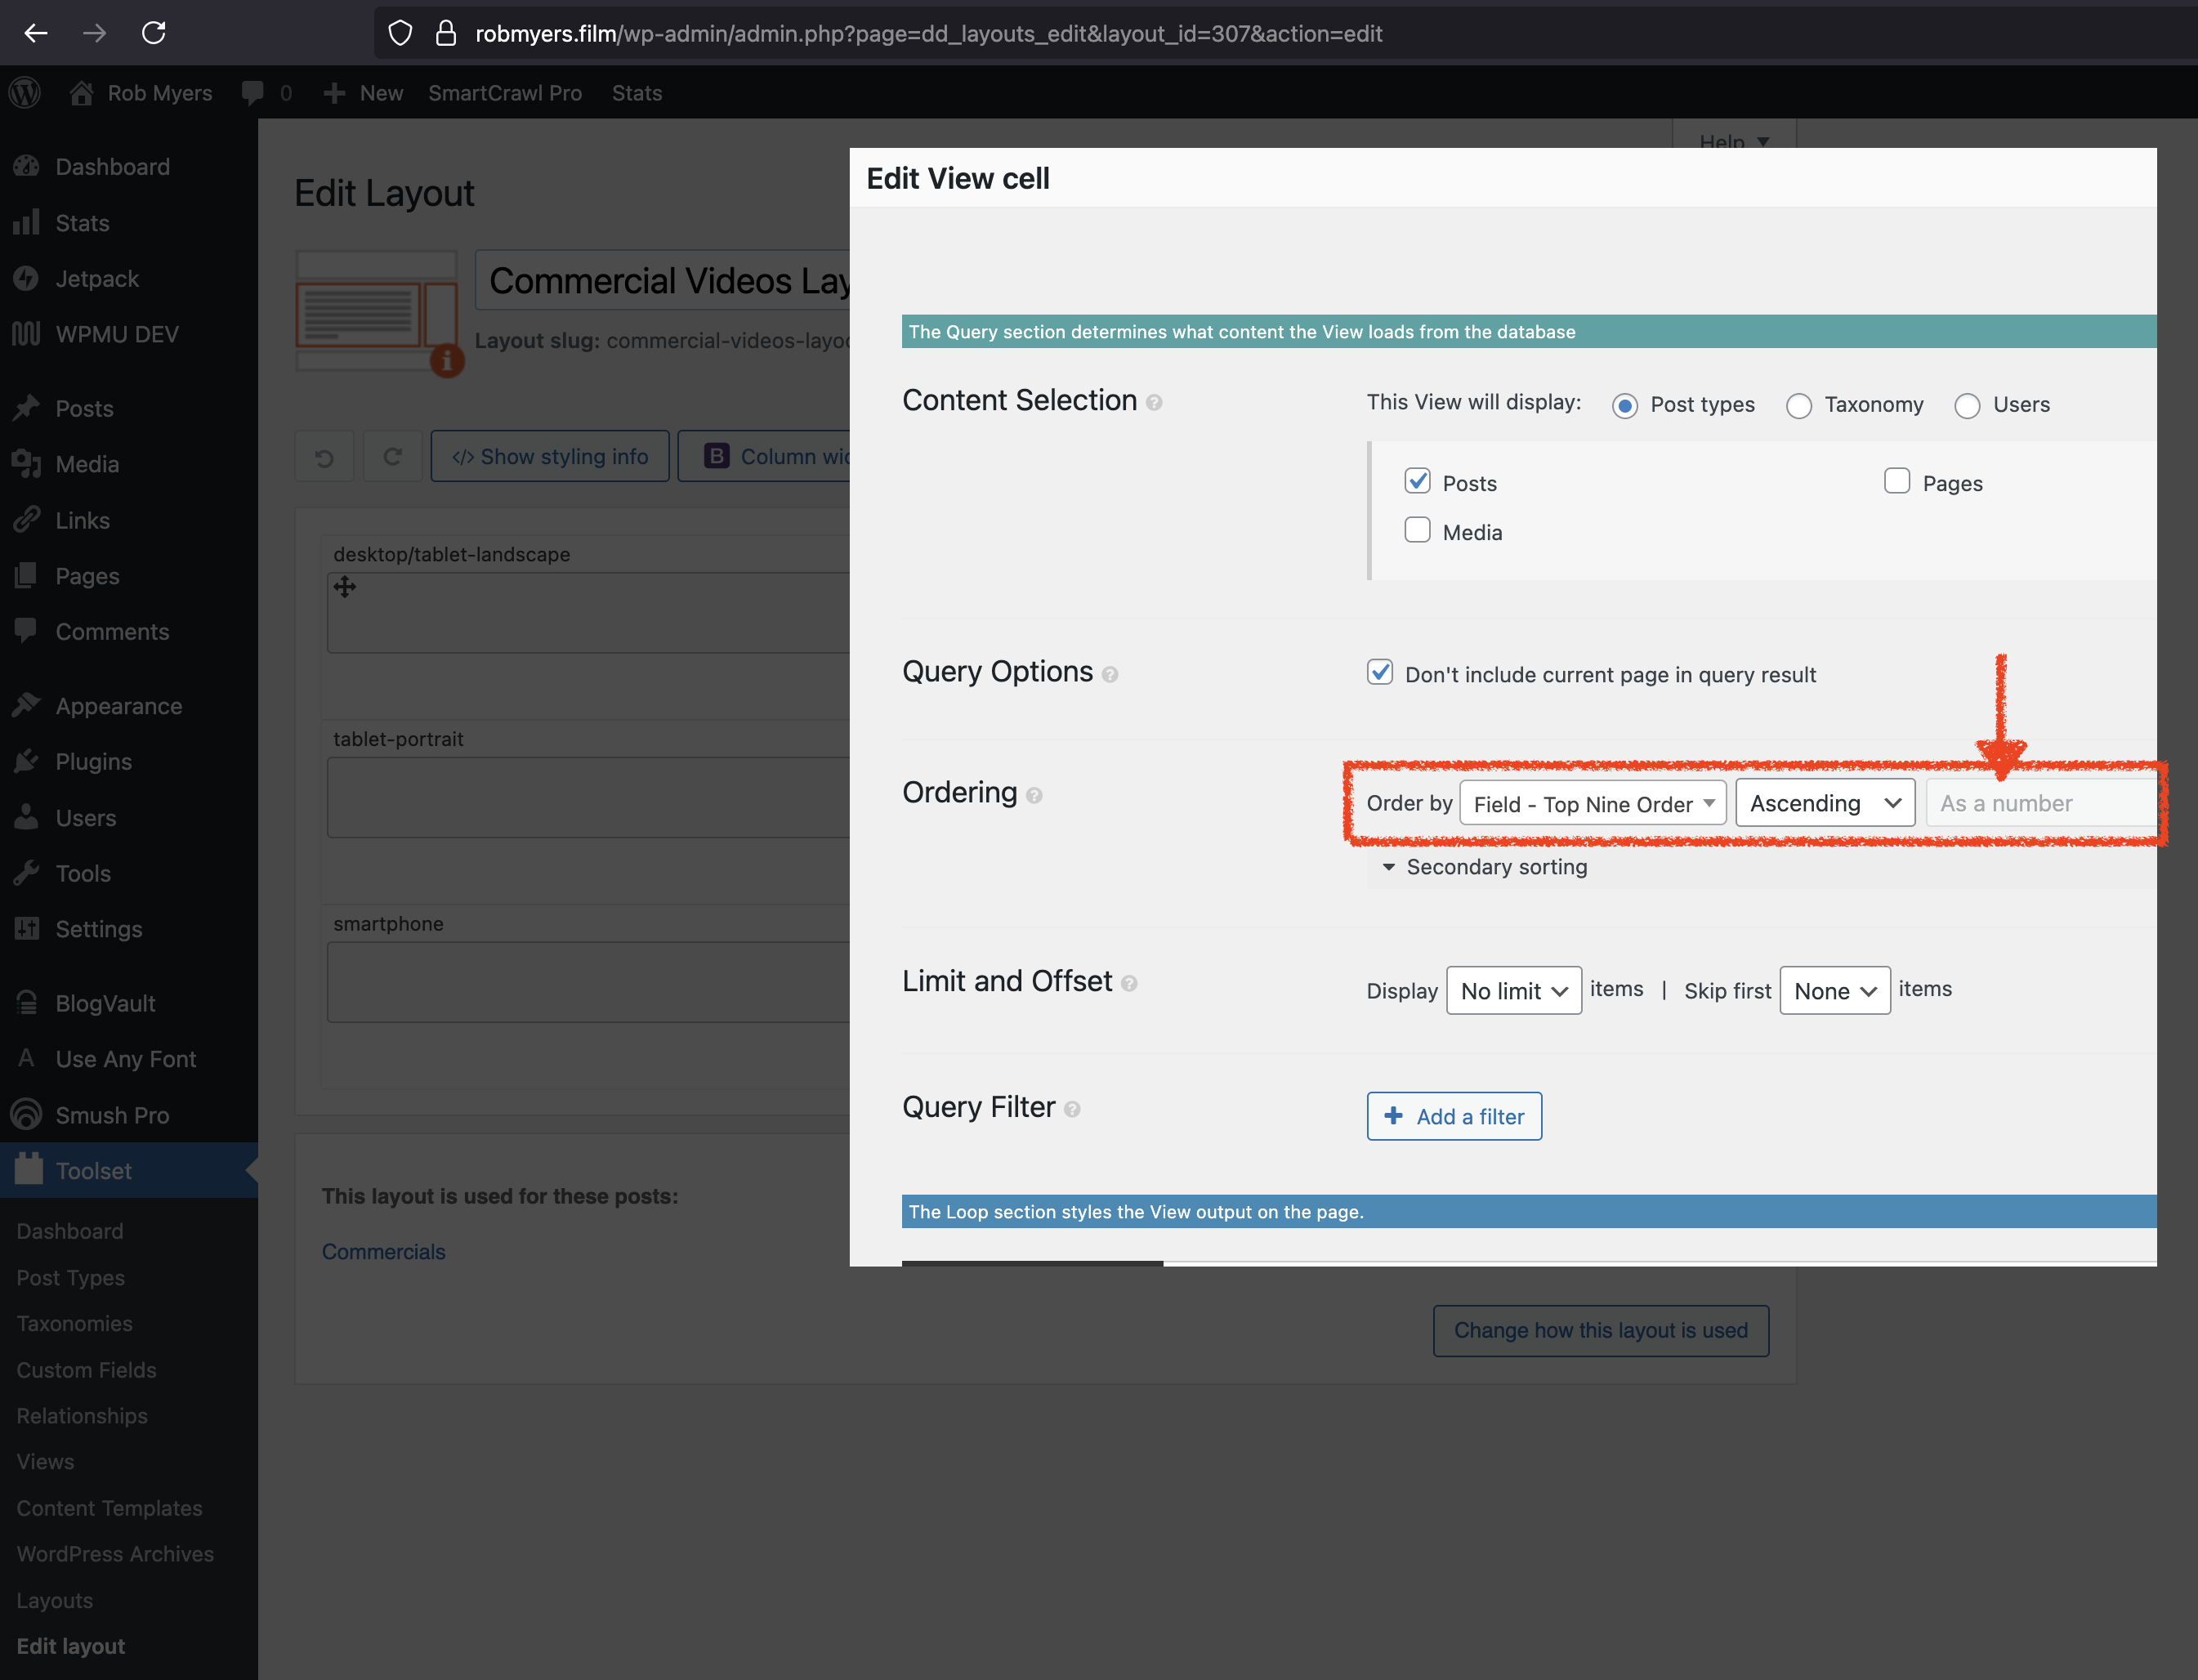Click the comments bubble icon in admin bar
2198x1680 pixels.
point(253,93)
